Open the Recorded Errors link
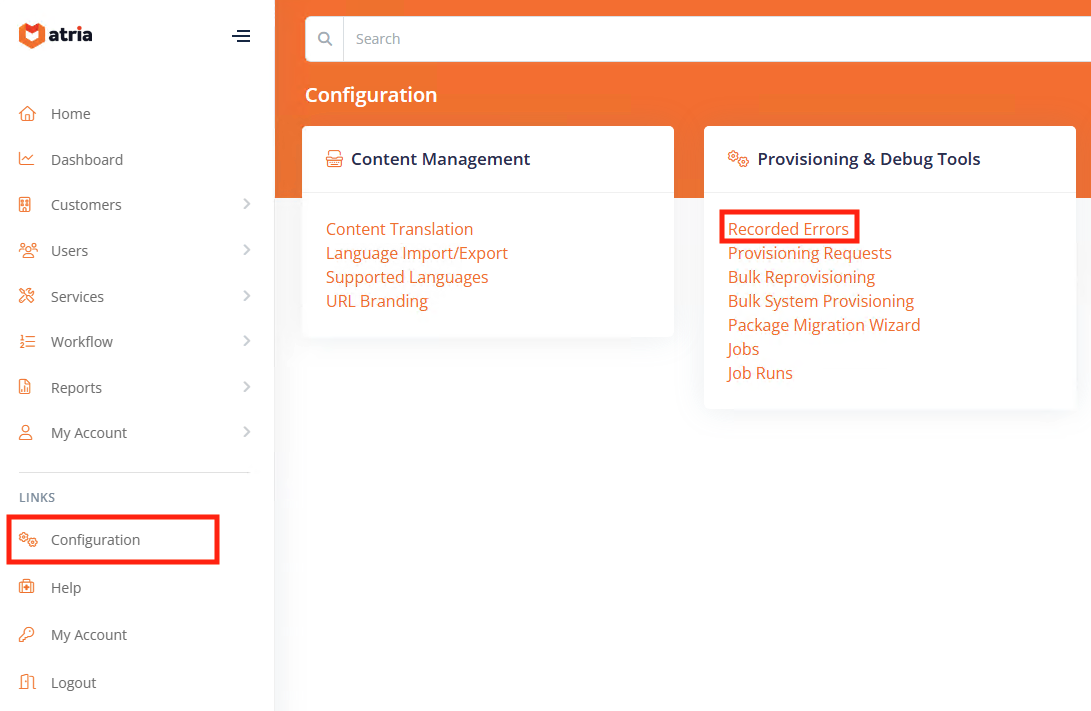The image size is (1091, 711). [x=788, y=229]
